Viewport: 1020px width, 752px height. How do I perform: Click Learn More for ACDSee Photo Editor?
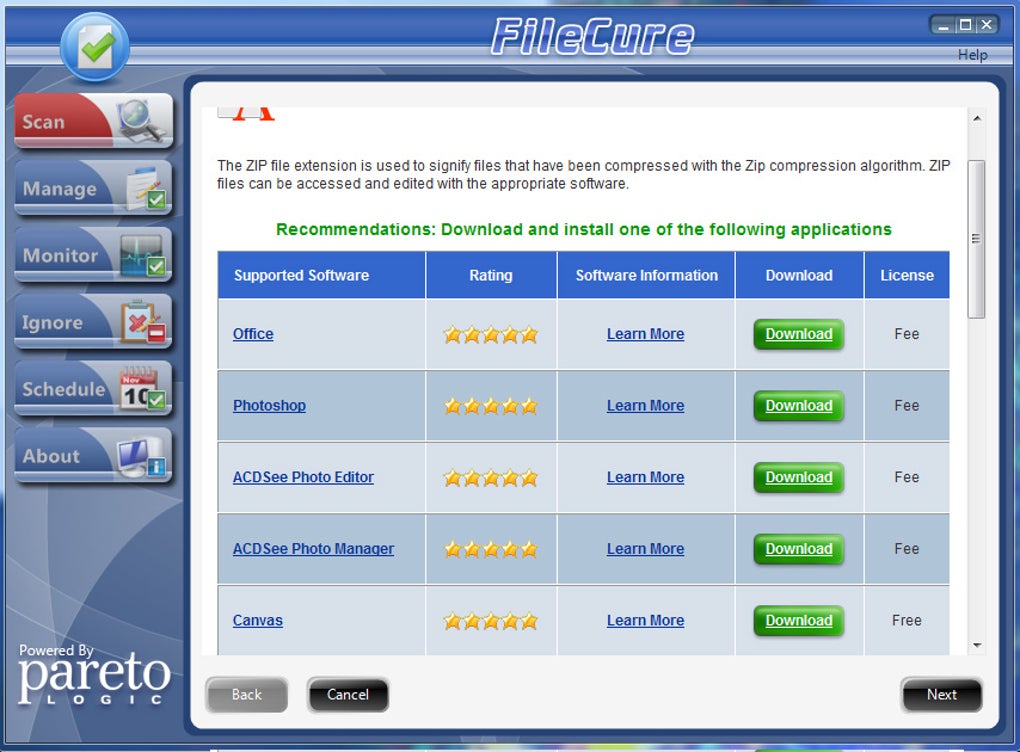point(645,477)
